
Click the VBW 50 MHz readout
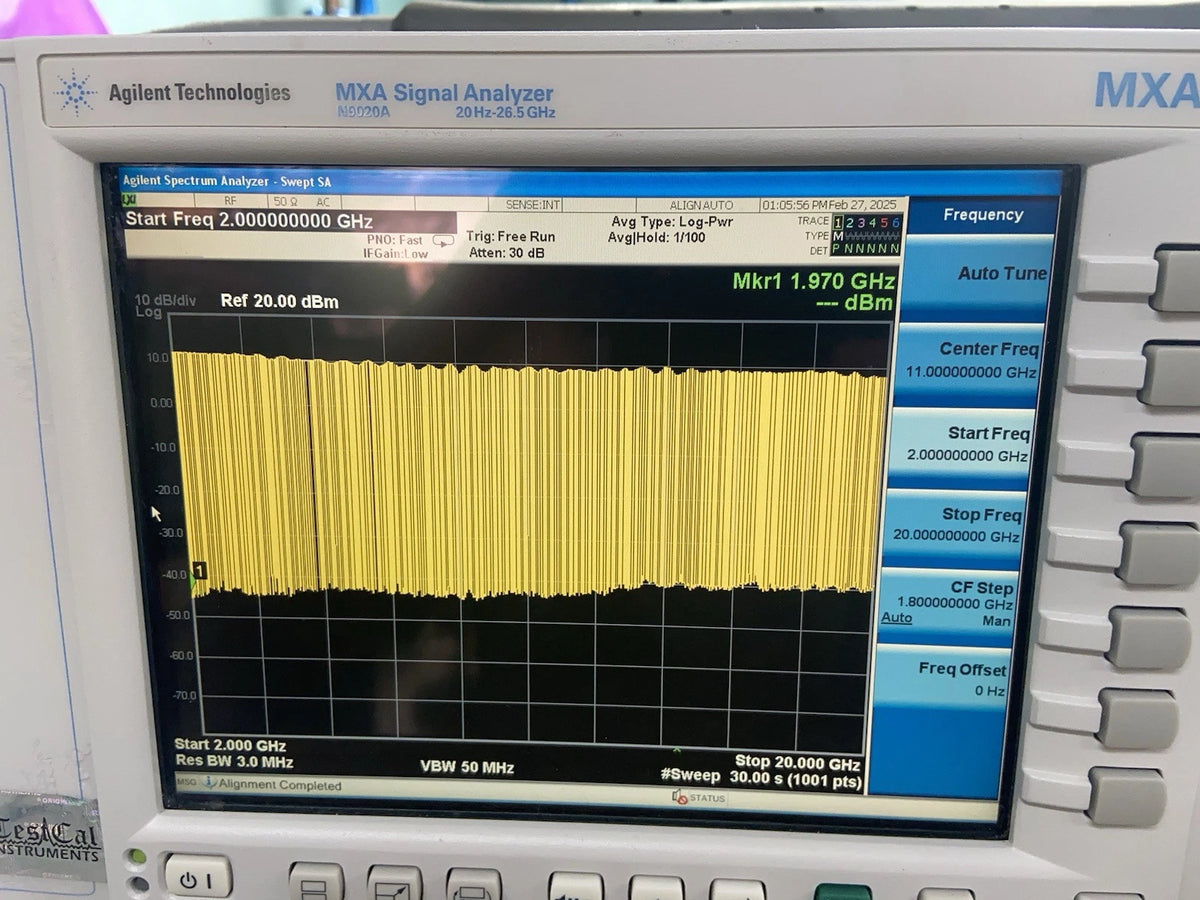tap(467, 767)
